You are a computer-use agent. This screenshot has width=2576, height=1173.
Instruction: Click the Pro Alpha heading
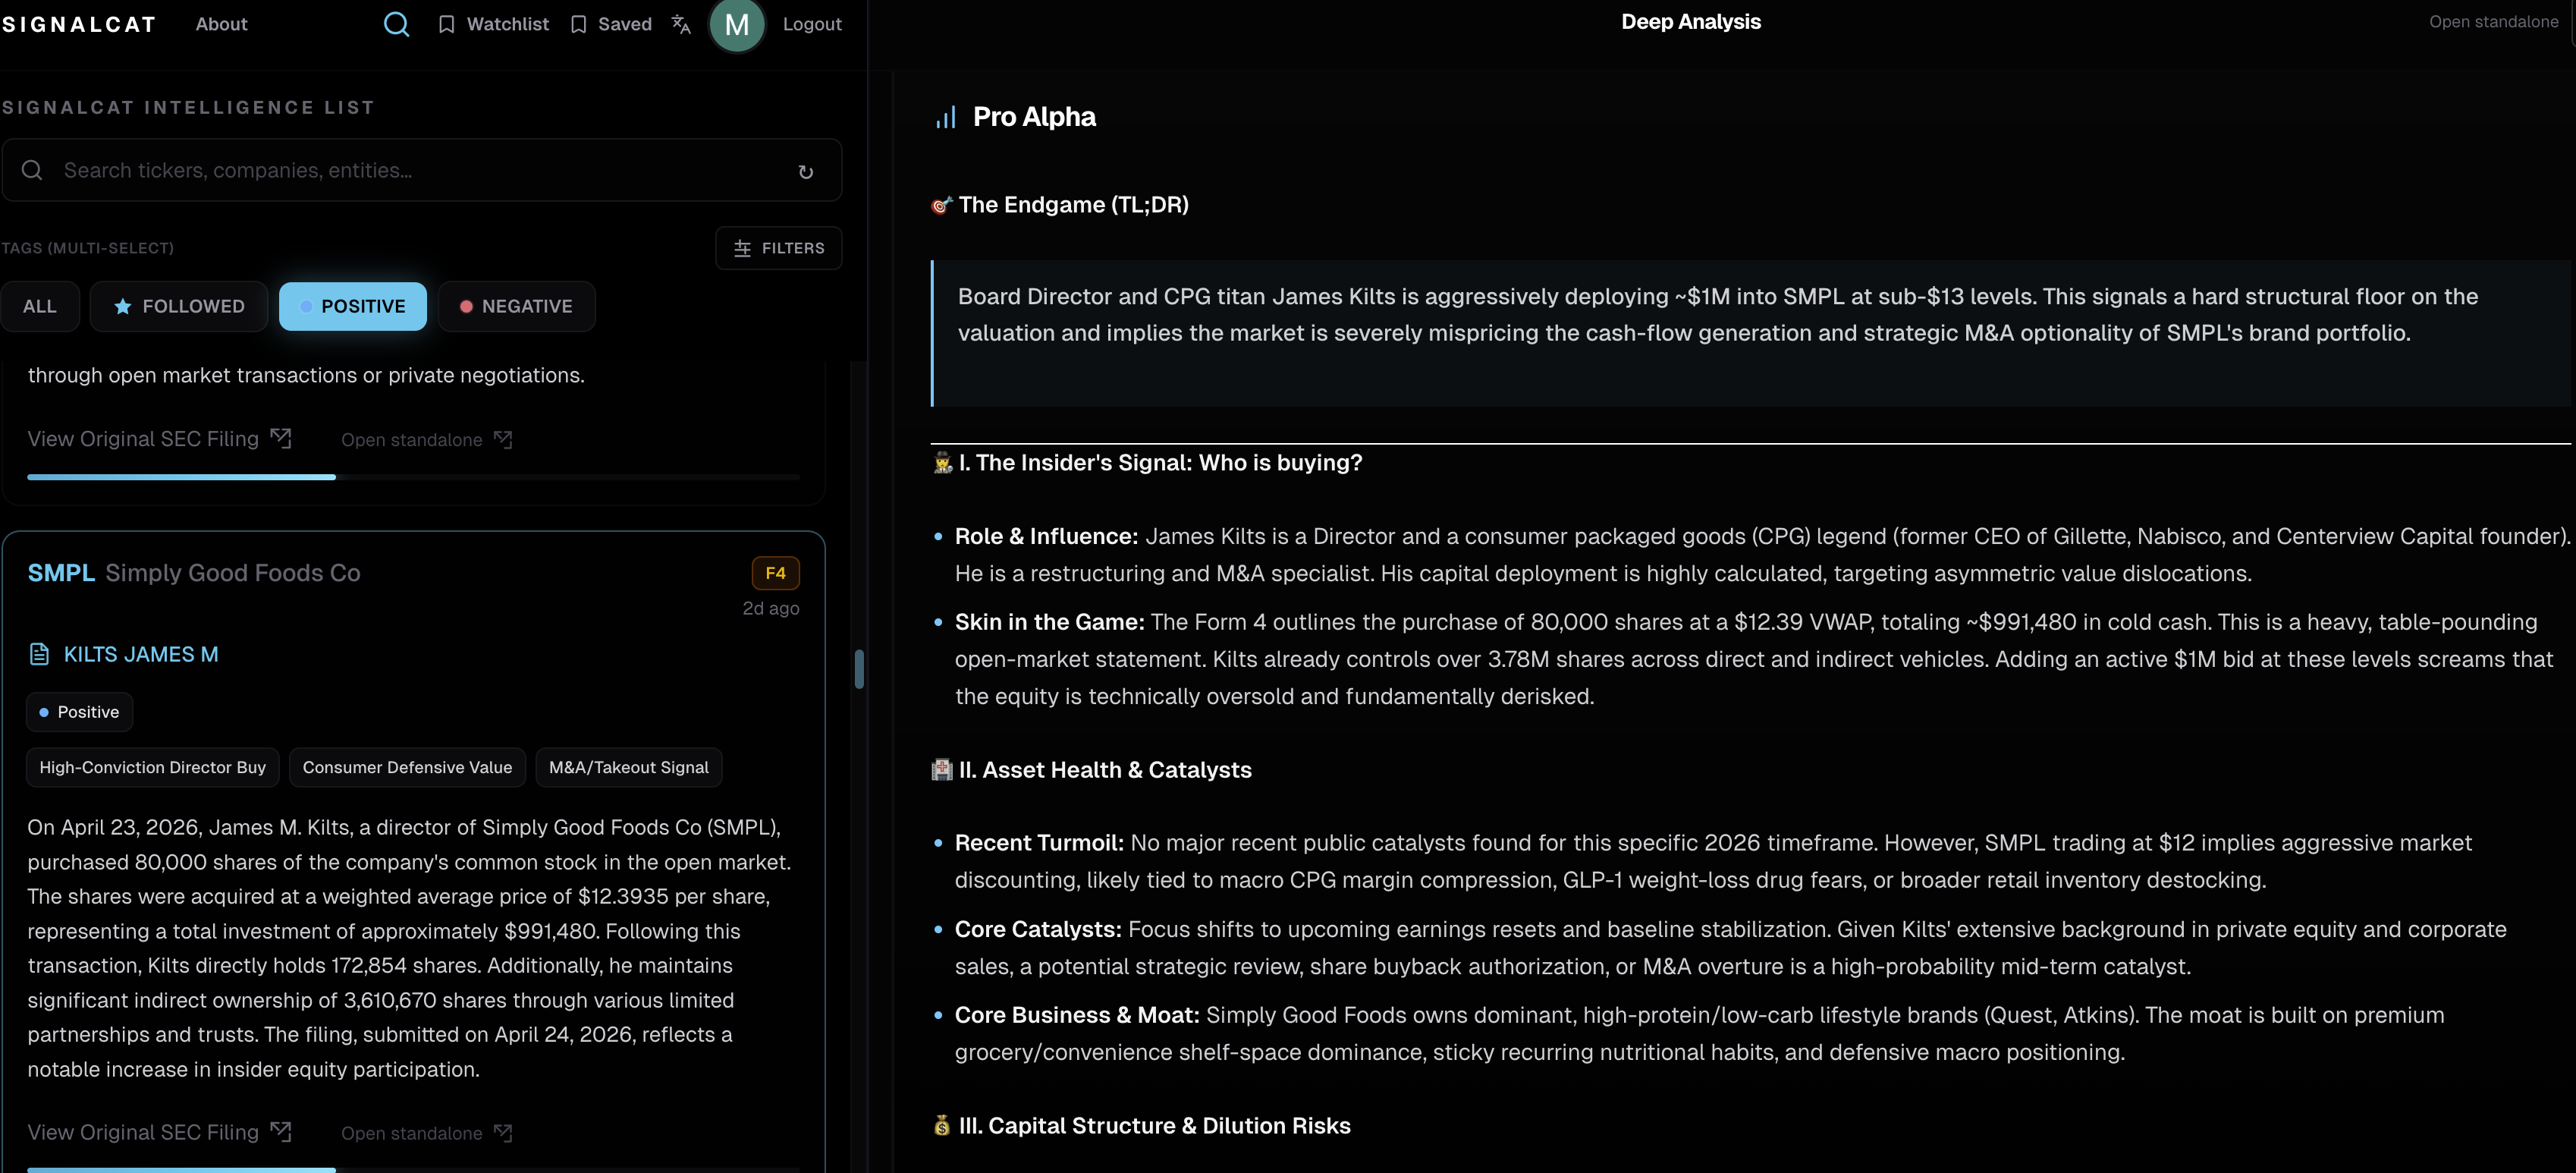pyautogui.click(x=1034, y=117)
